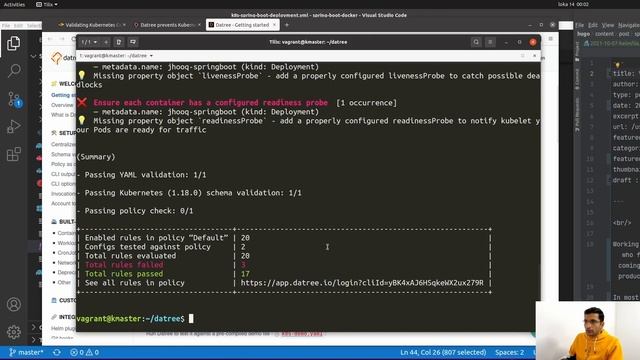Open the Tilix application menu in top bar
The image size is (640, 360).
point(47,4)
